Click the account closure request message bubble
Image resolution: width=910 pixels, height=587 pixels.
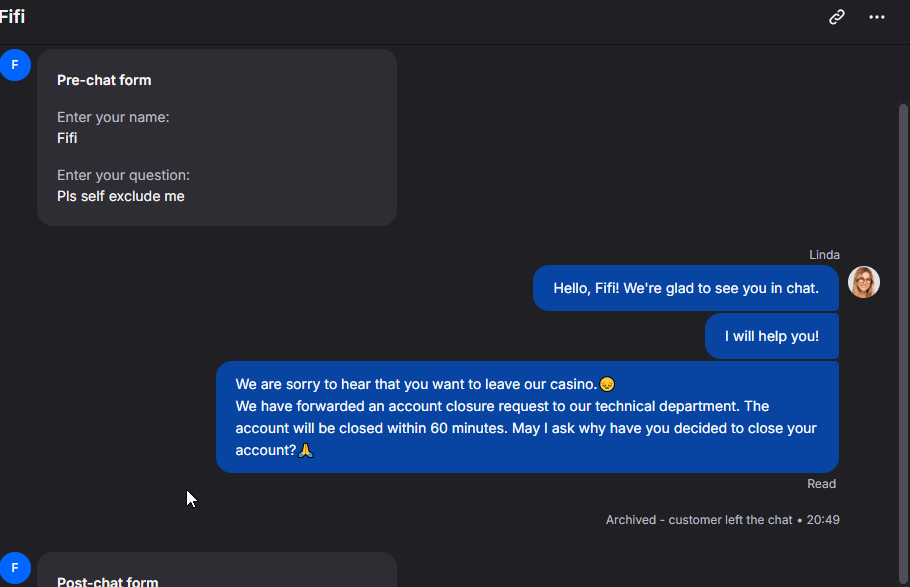[x=527, y=417]
